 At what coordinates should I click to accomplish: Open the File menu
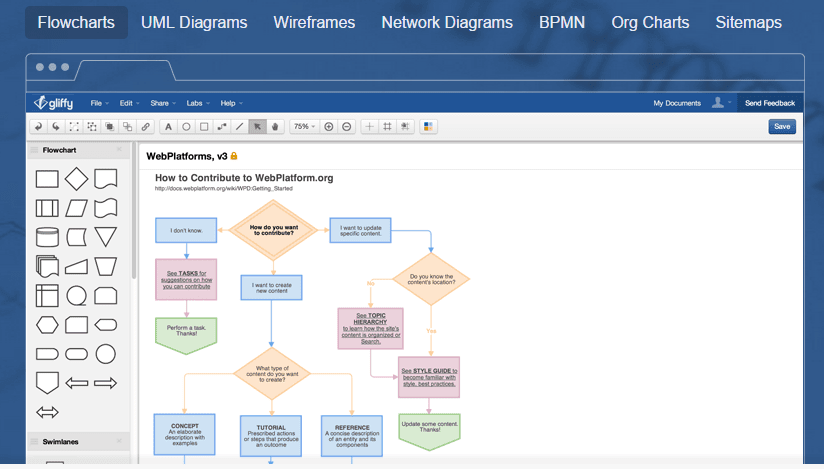click(x=99, y=103)
